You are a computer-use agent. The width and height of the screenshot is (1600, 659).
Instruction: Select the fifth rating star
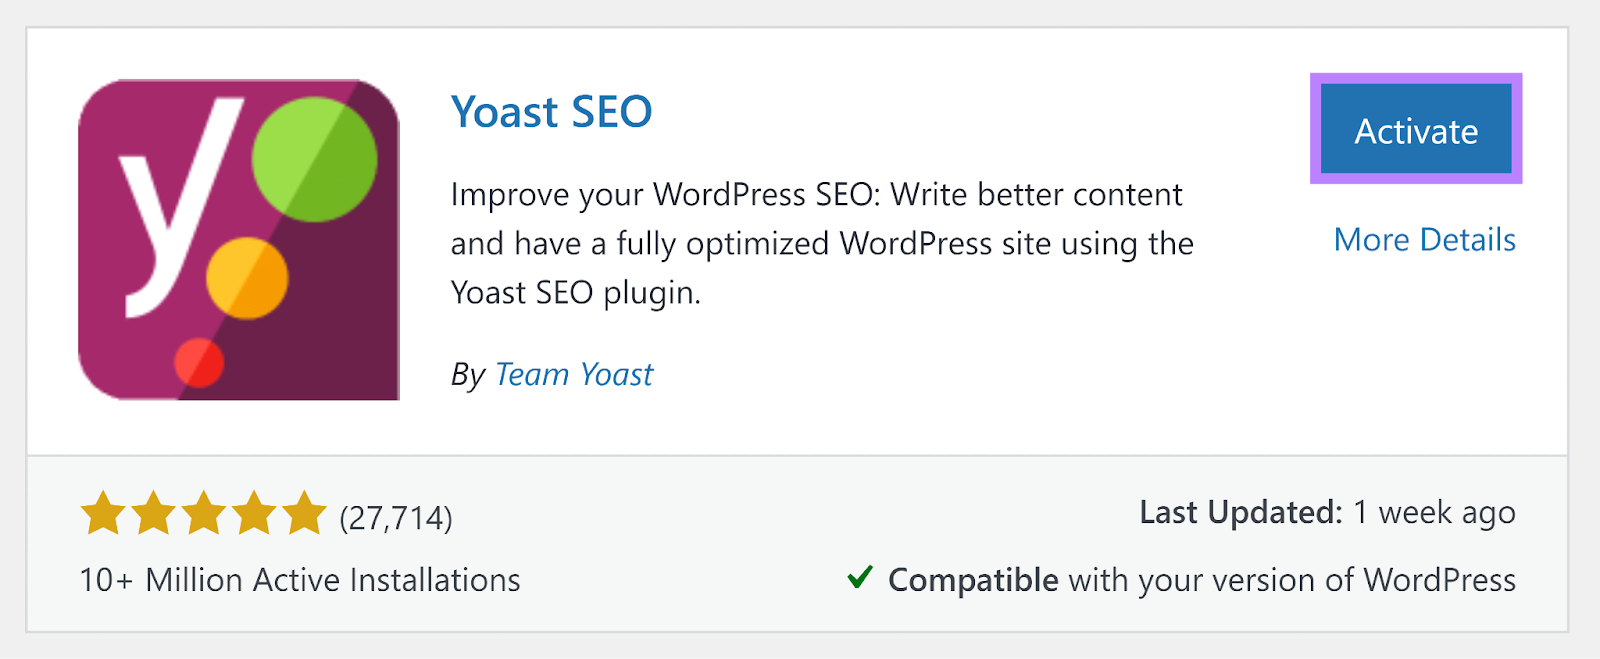pyautogui.click(x=305, y=512)
